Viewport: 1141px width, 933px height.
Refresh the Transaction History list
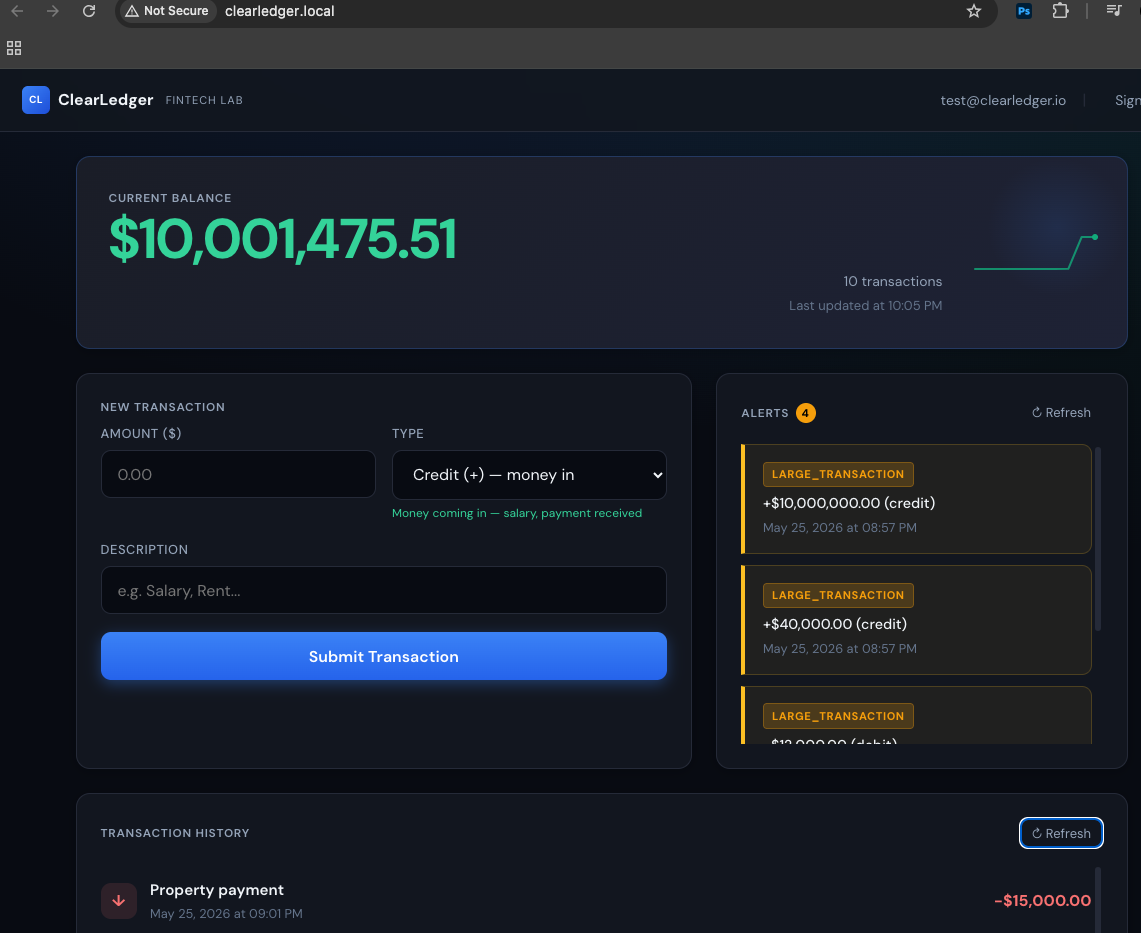tap(1061, 833)
